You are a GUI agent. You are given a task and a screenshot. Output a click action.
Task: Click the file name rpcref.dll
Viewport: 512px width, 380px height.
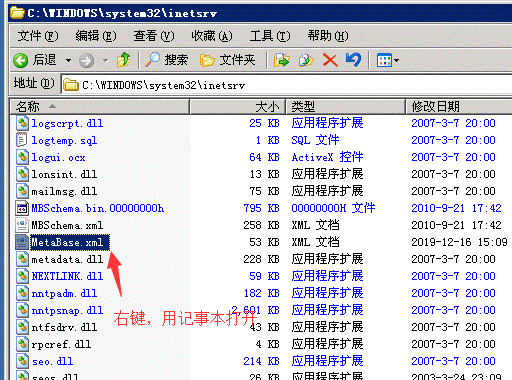tap(61, 344)
